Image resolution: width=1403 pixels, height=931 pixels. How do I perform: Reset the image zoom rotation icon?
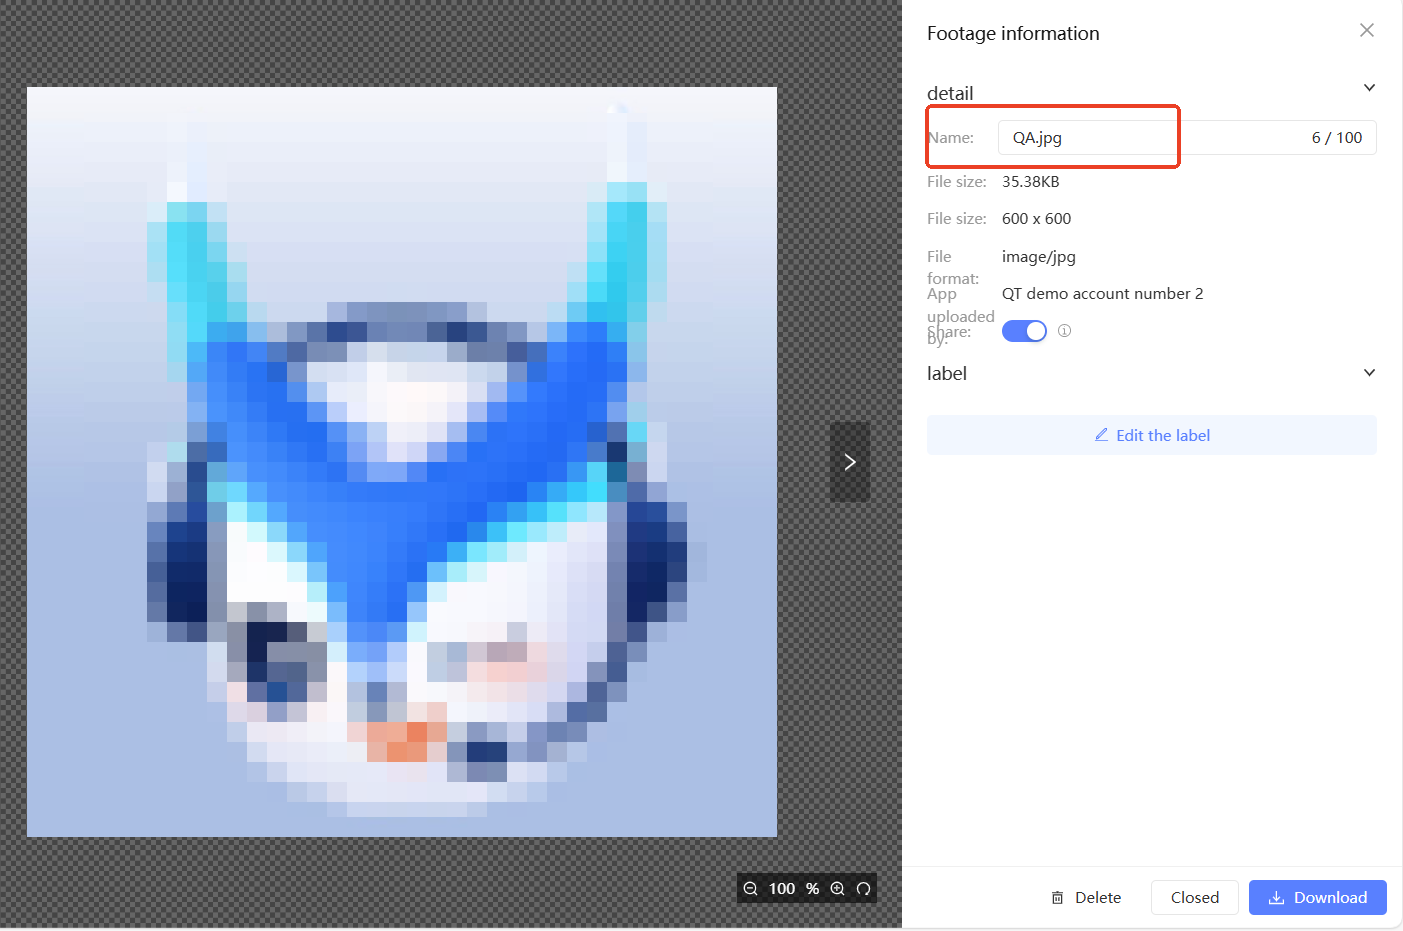click(863, 889)
